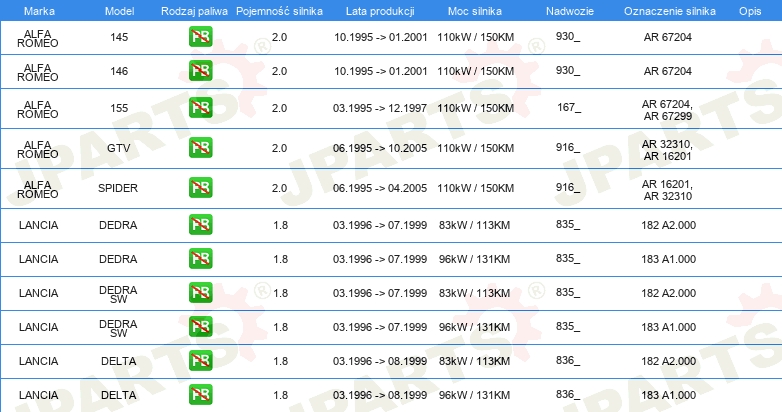This screenshot has height=412, width=782.
Task: Click engine code 182 A2.000 in DEDRA row
Action: click(x=668, y=225)
